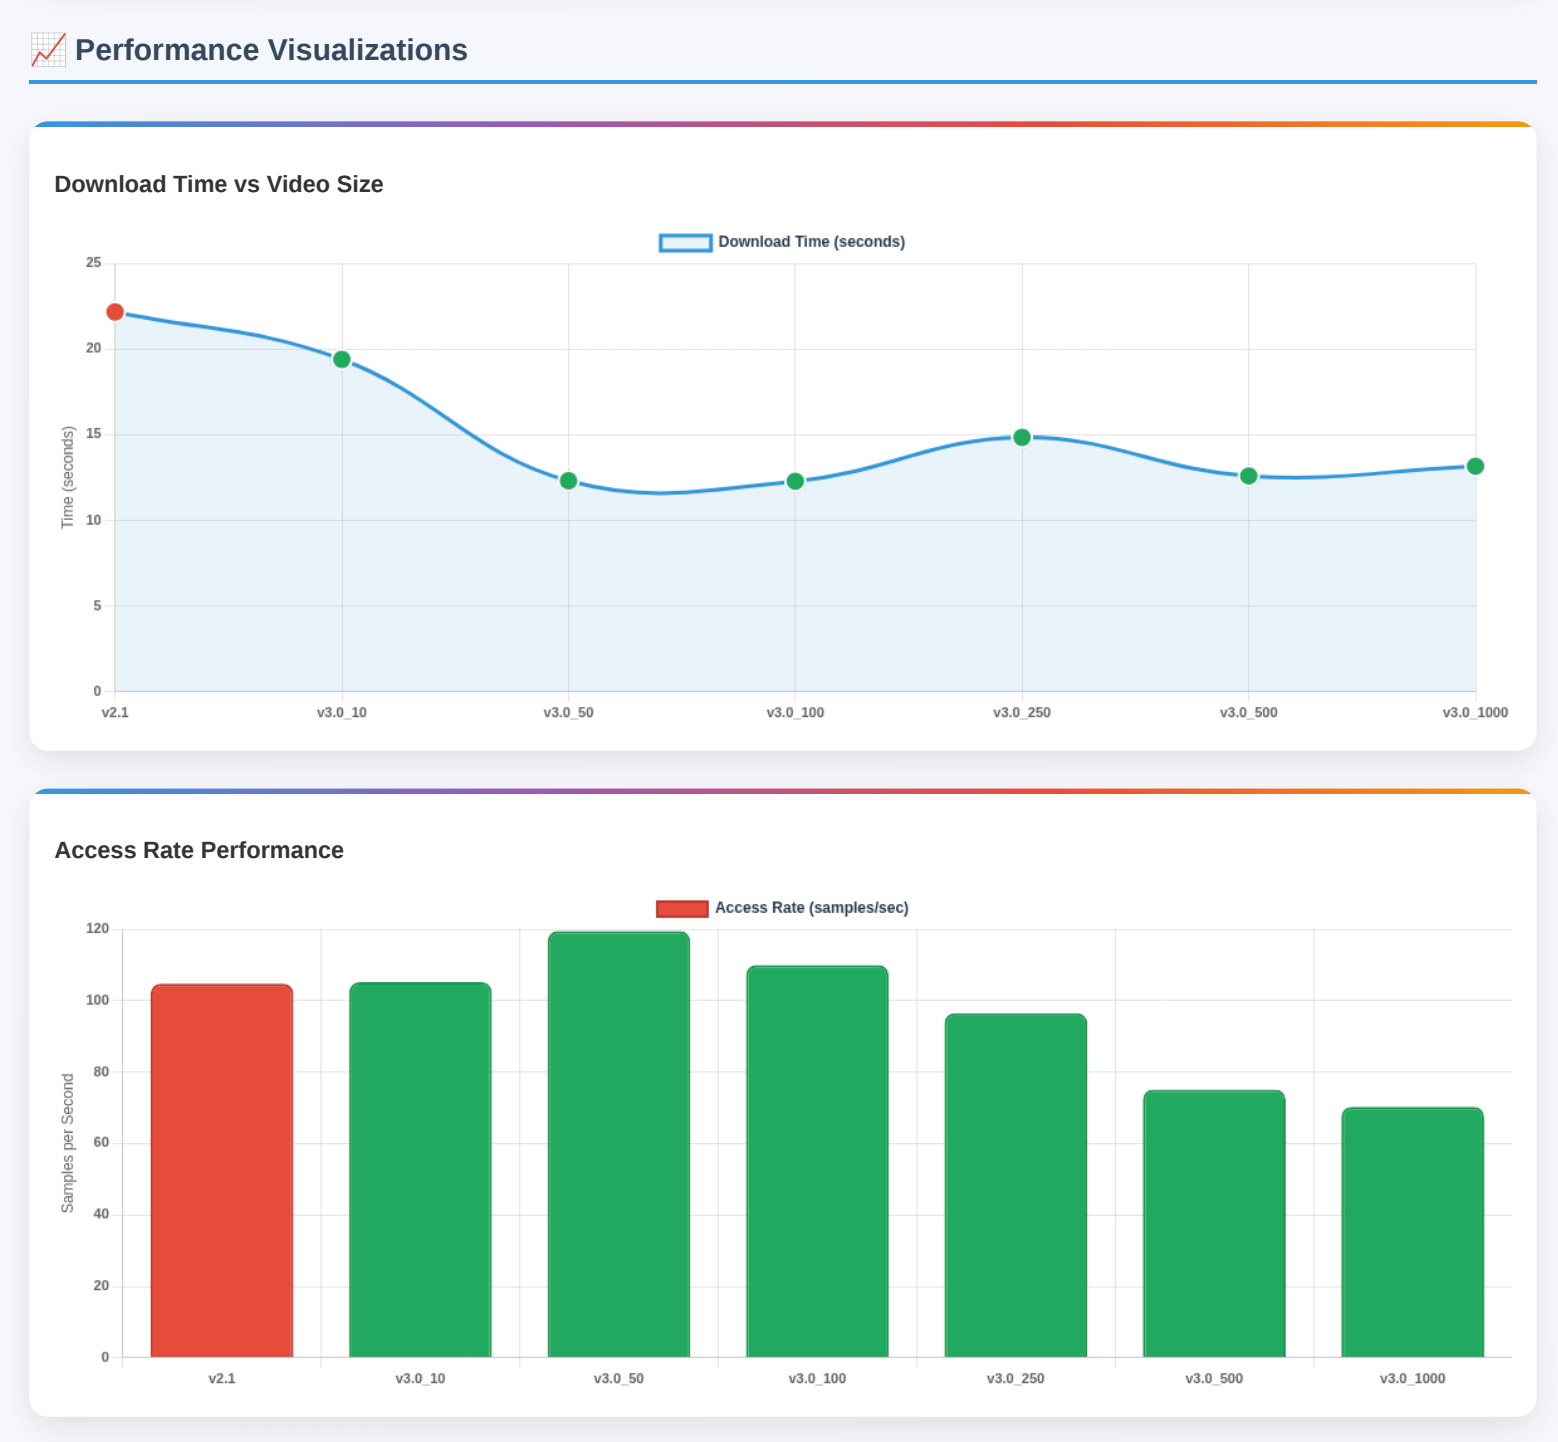1558x1442 pixels.
Task: Click the v3.0_100 line chart data point
Action: point(795,482)
